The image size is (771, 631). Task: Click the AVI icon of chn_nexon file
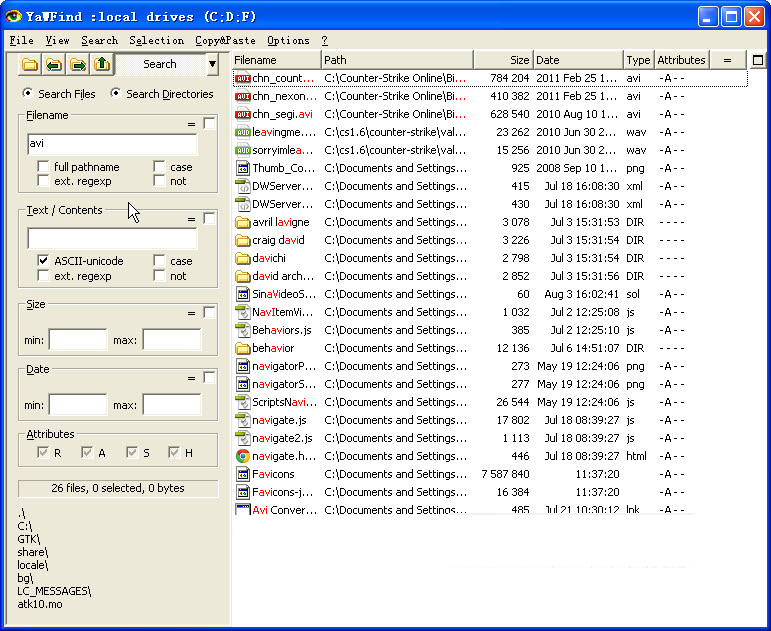point(242,97)
